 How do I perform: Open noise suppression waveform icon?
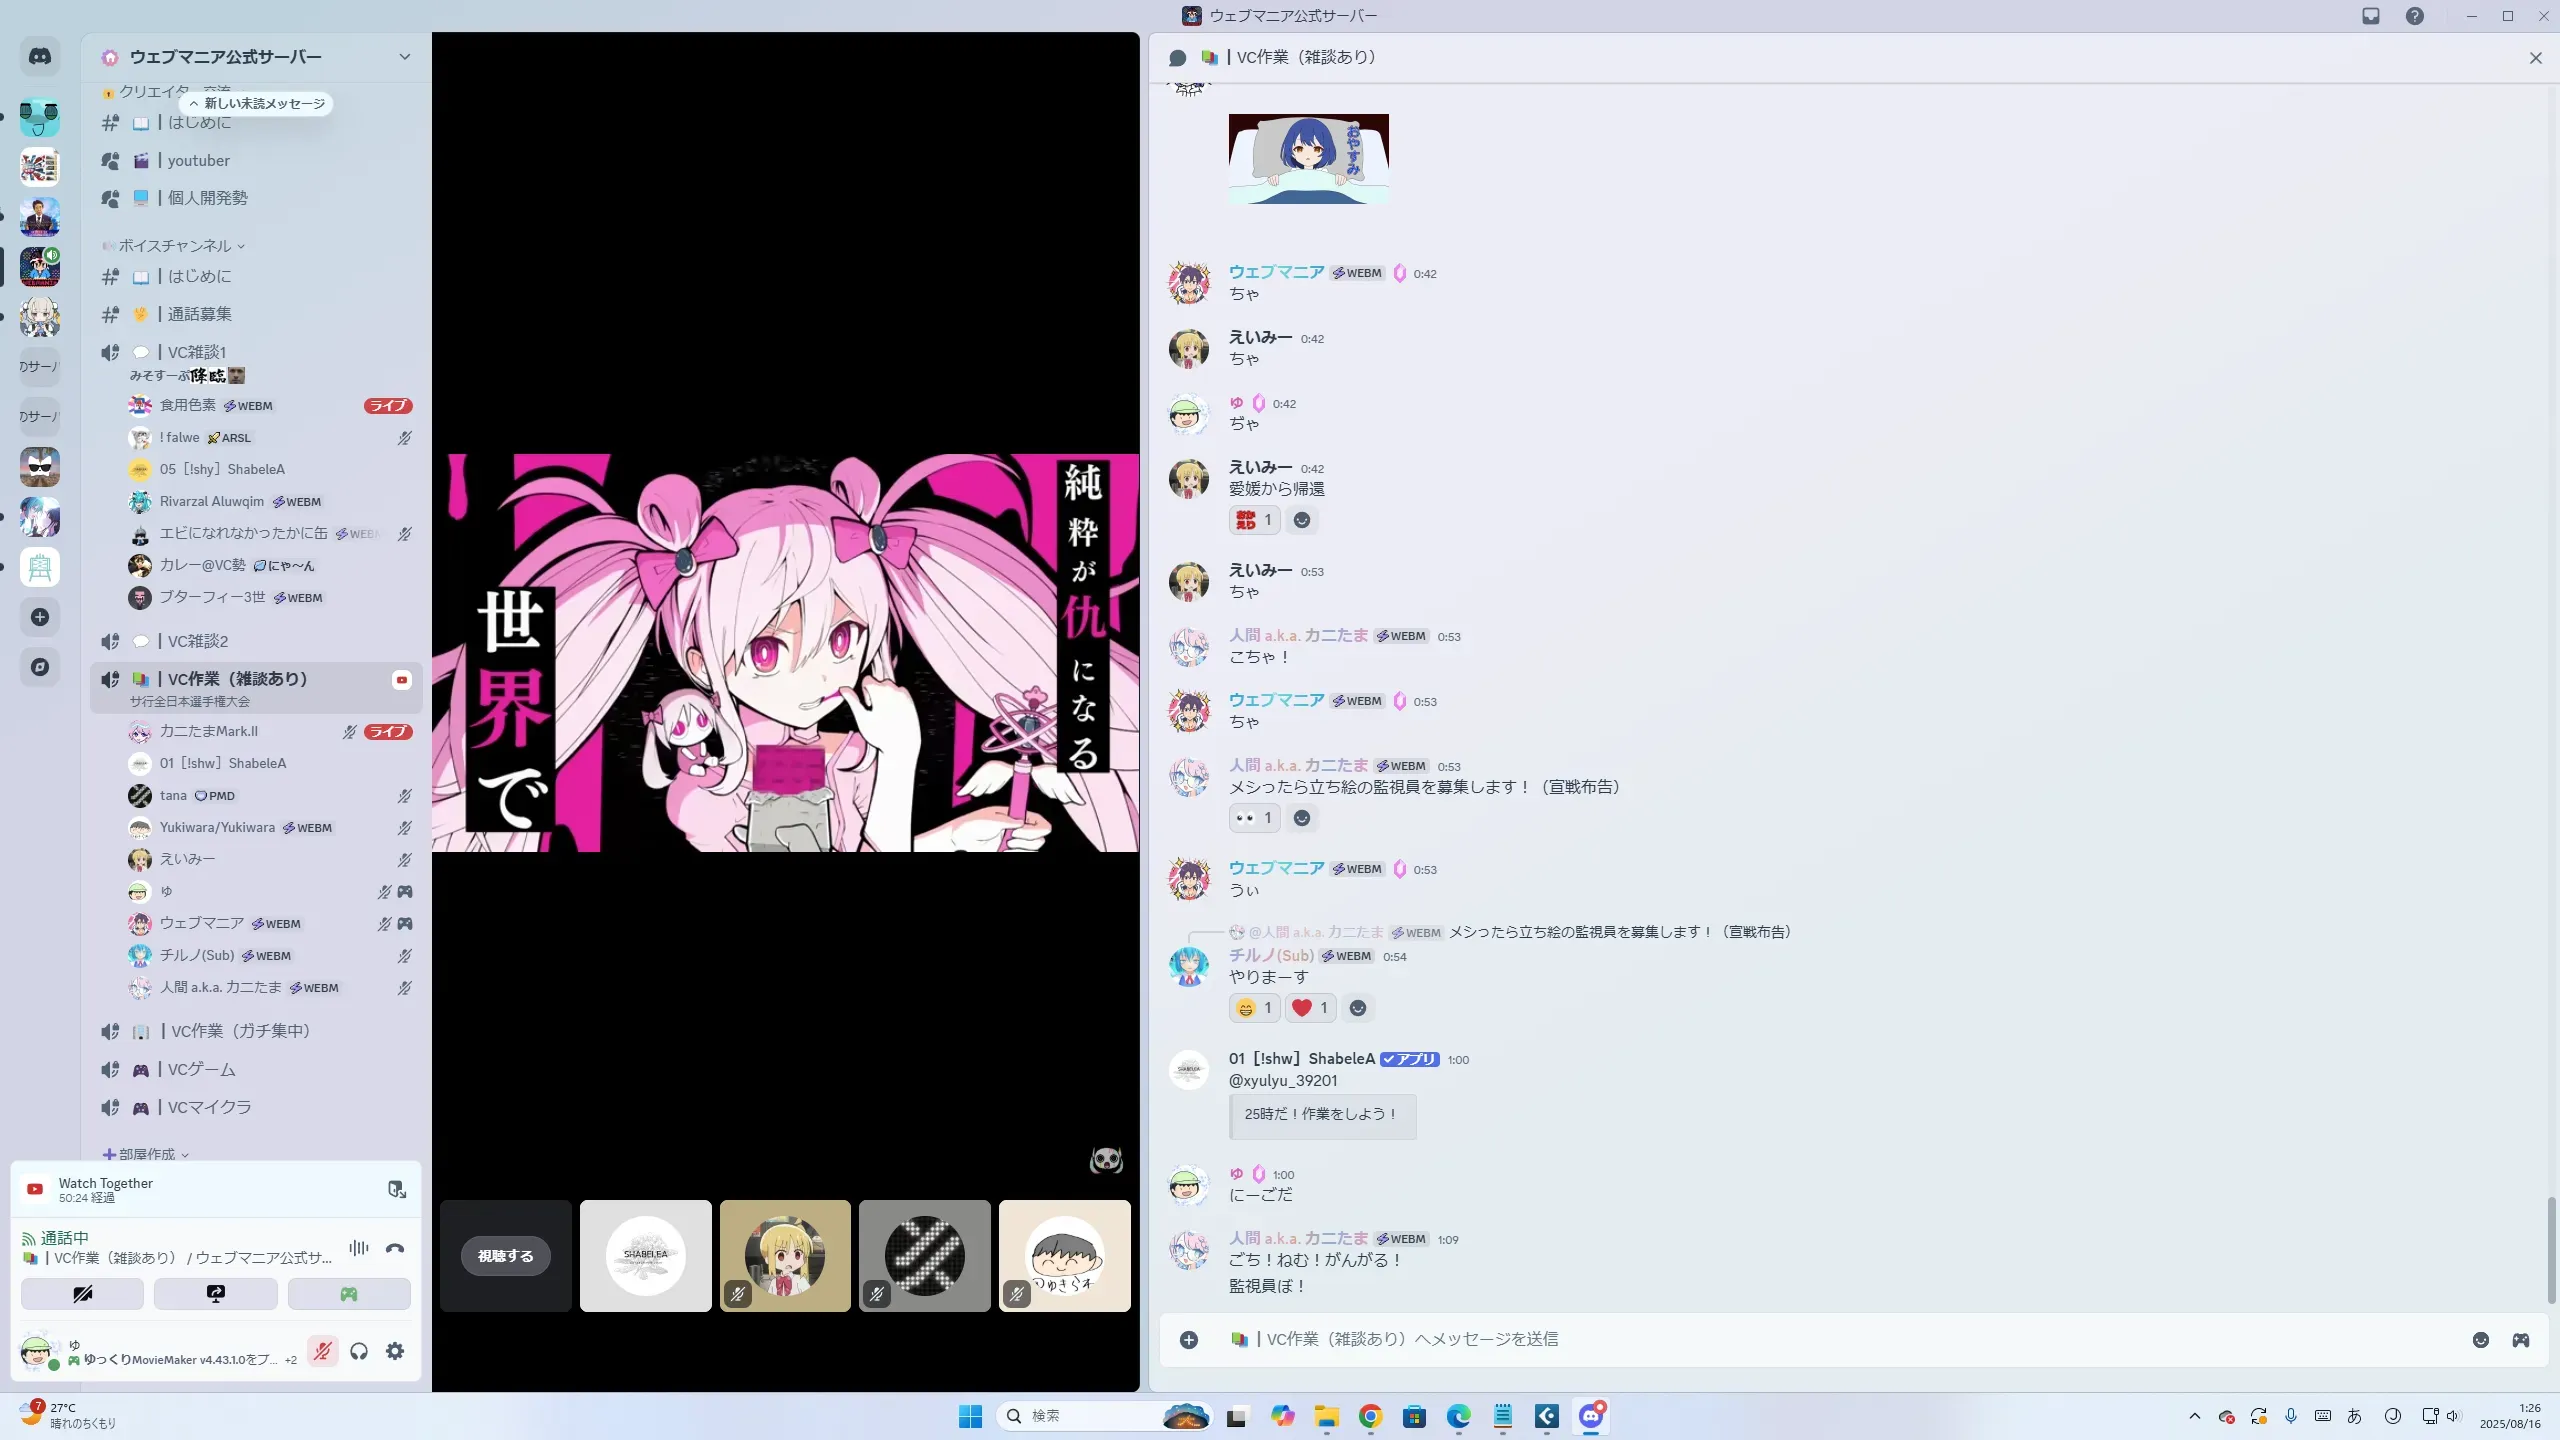359,1248
